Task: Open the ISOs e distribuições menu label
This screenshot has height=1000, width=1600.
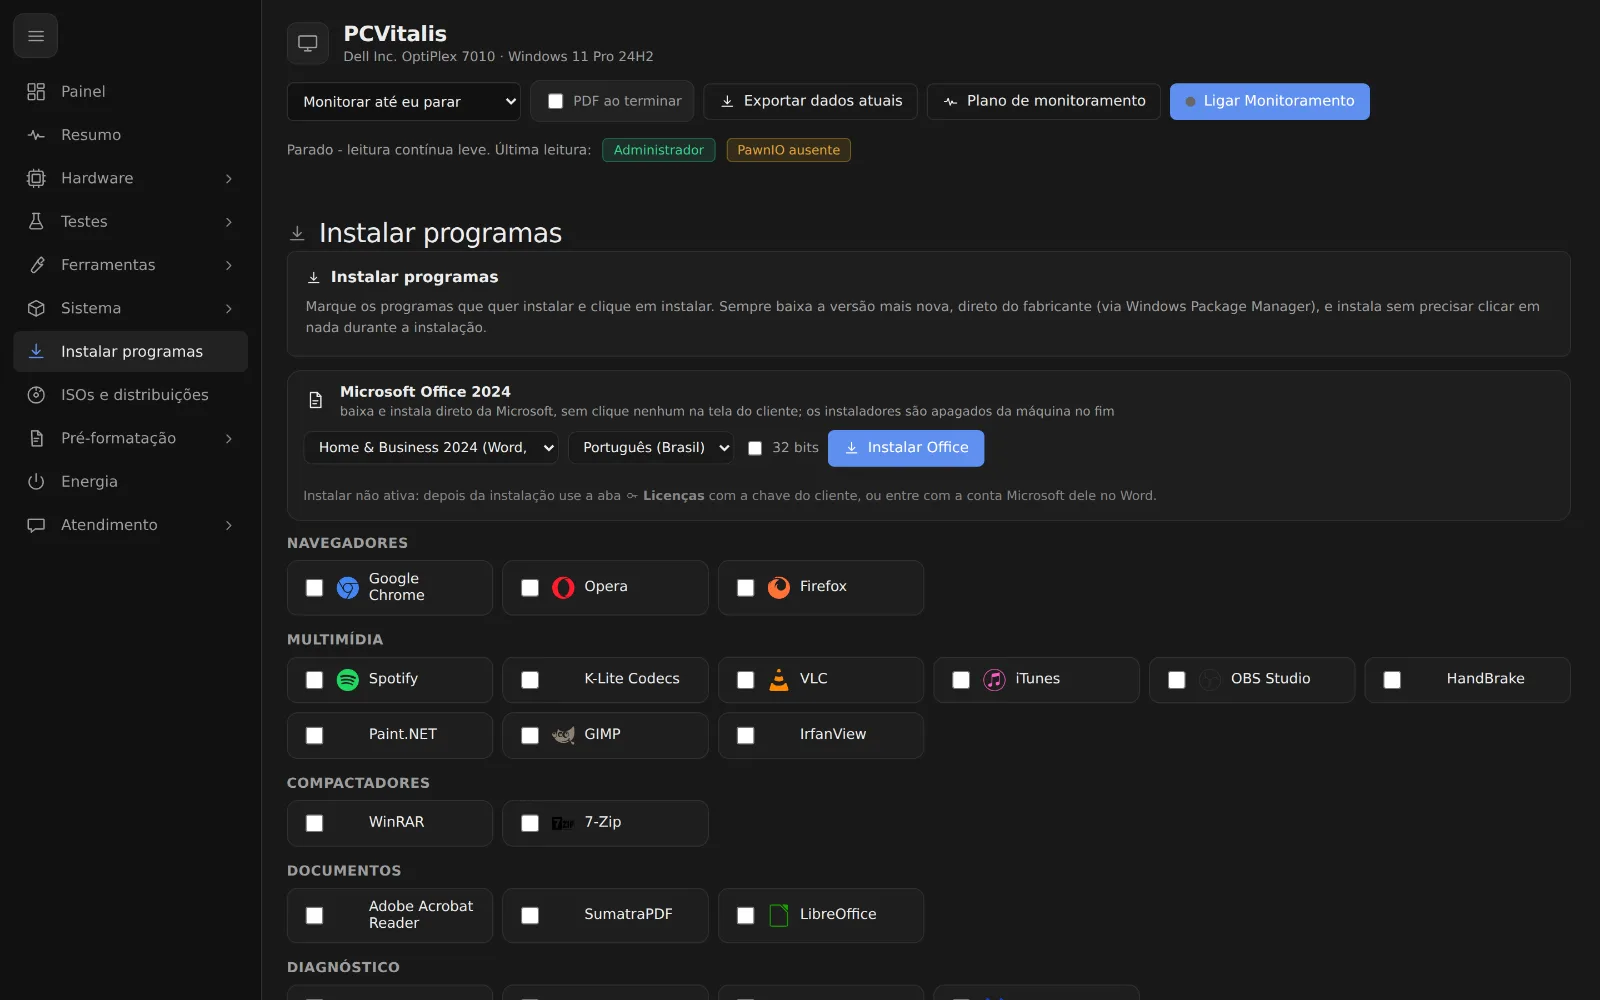Action: tap(135, 395)
